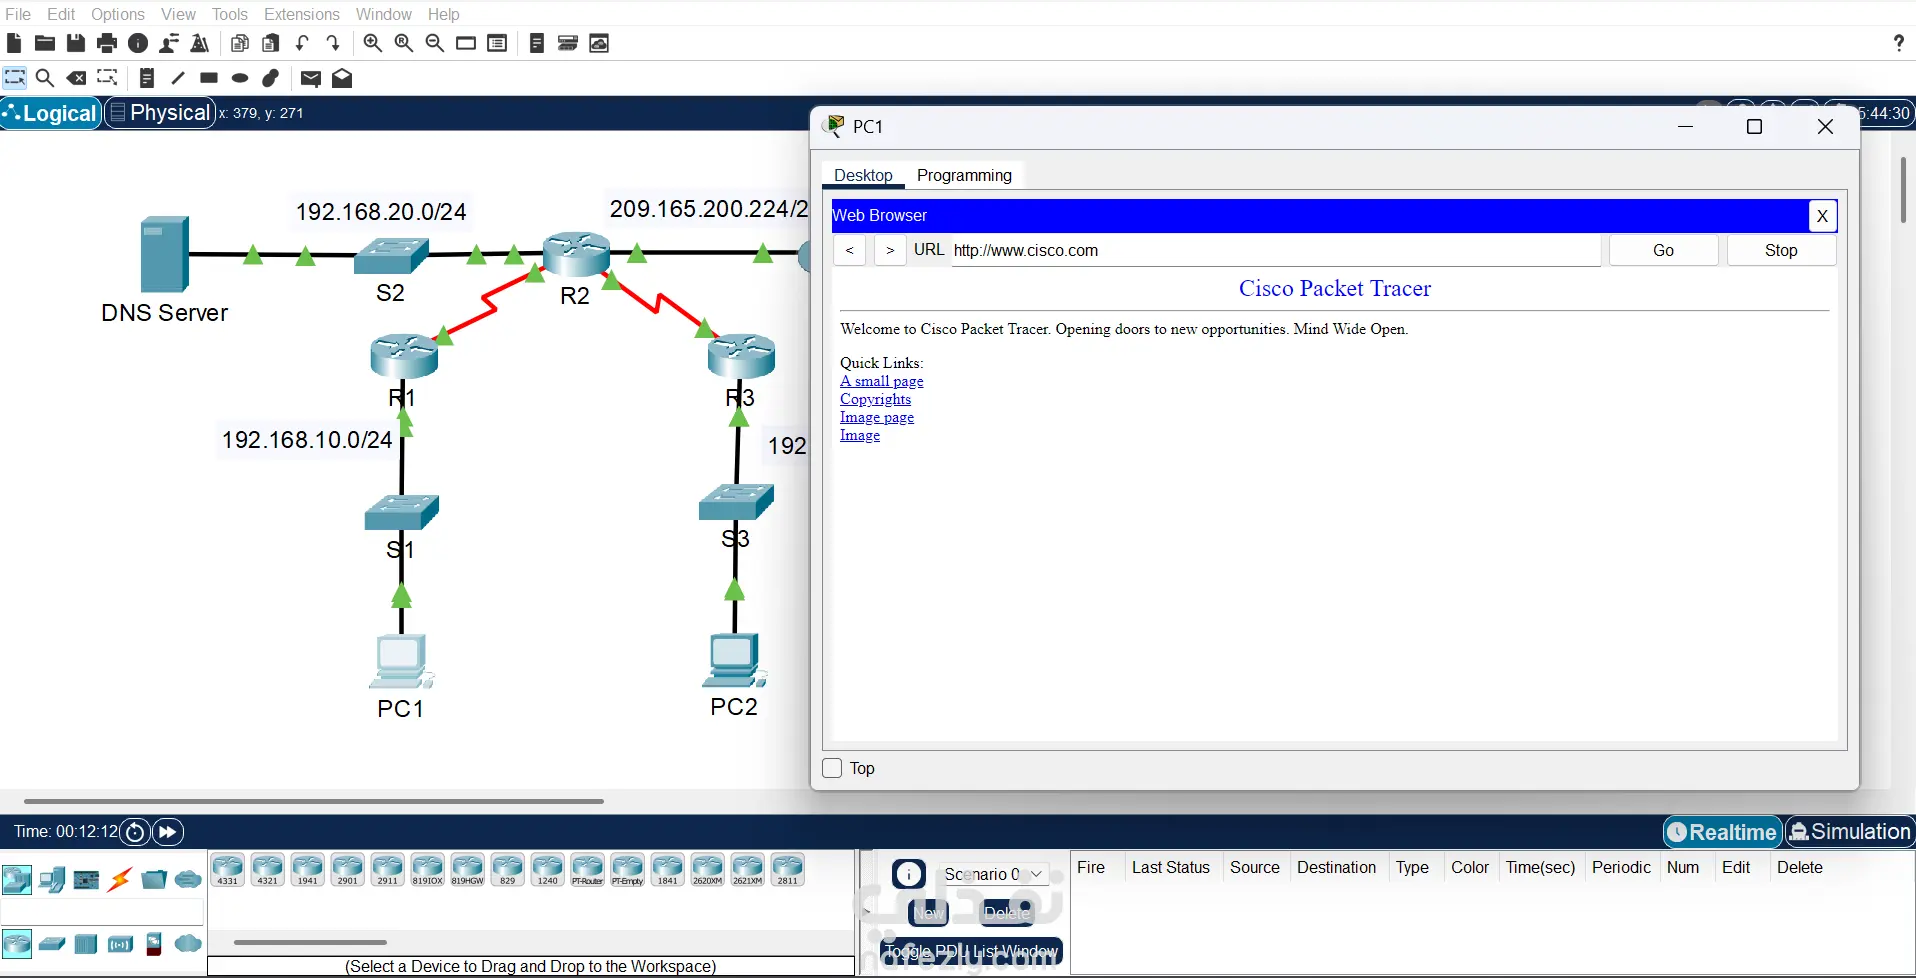This screenshot has height=978, width=1916.
Task: Click the PC1 computer in the topology
Action: (401, 661)
